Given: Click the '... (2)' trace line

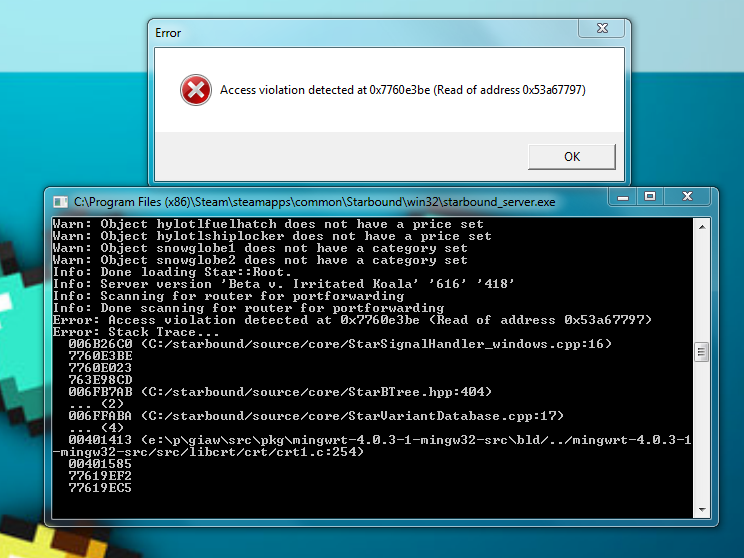Looking at the screenshot, I should pyautogui.click(x=96, y=404).
